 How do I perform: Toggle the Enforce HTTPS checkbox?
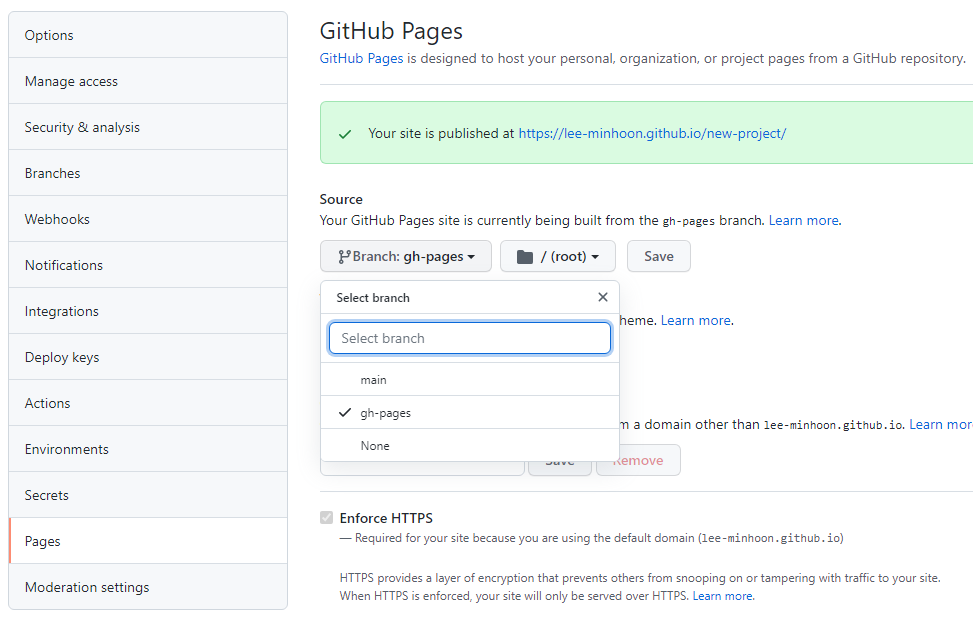point(326,517)
